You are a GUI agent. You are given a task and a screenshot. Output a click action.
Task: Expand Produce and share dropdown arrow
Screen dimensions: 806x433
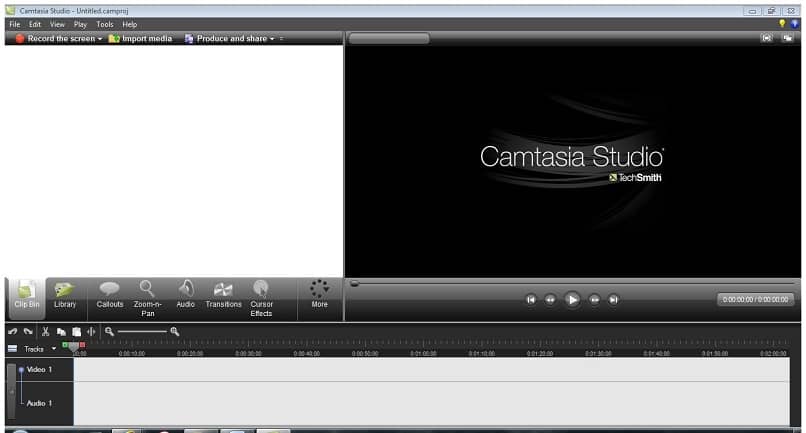[272, 39]
